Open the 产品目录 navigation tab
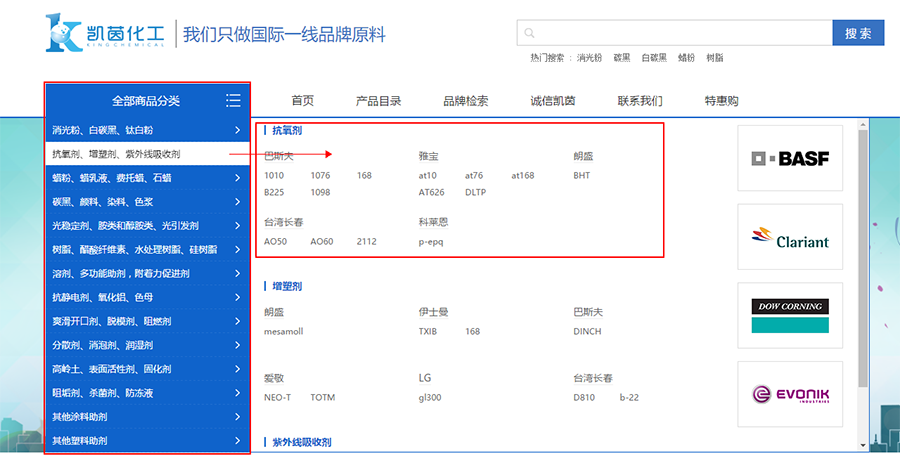900x456 pixels. coord(378,101)
